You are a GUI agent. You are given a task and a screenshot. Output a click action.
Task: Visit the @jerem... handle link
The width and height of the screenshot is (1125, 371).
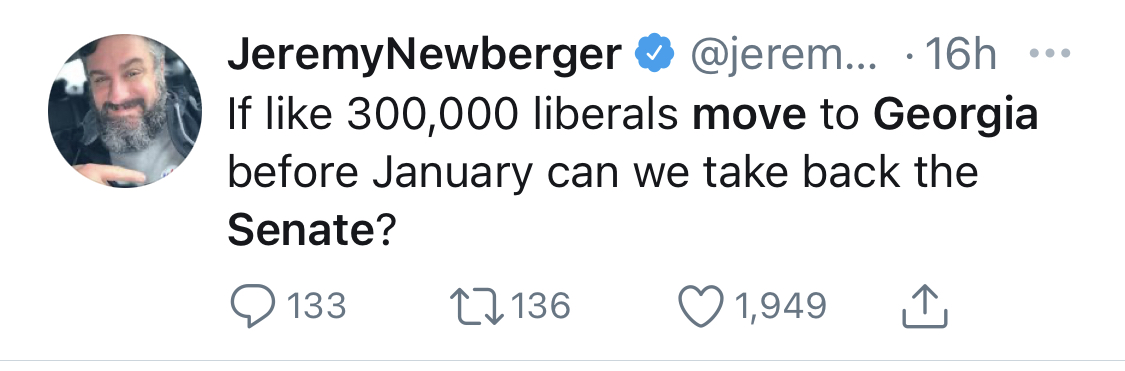[783, 55]
